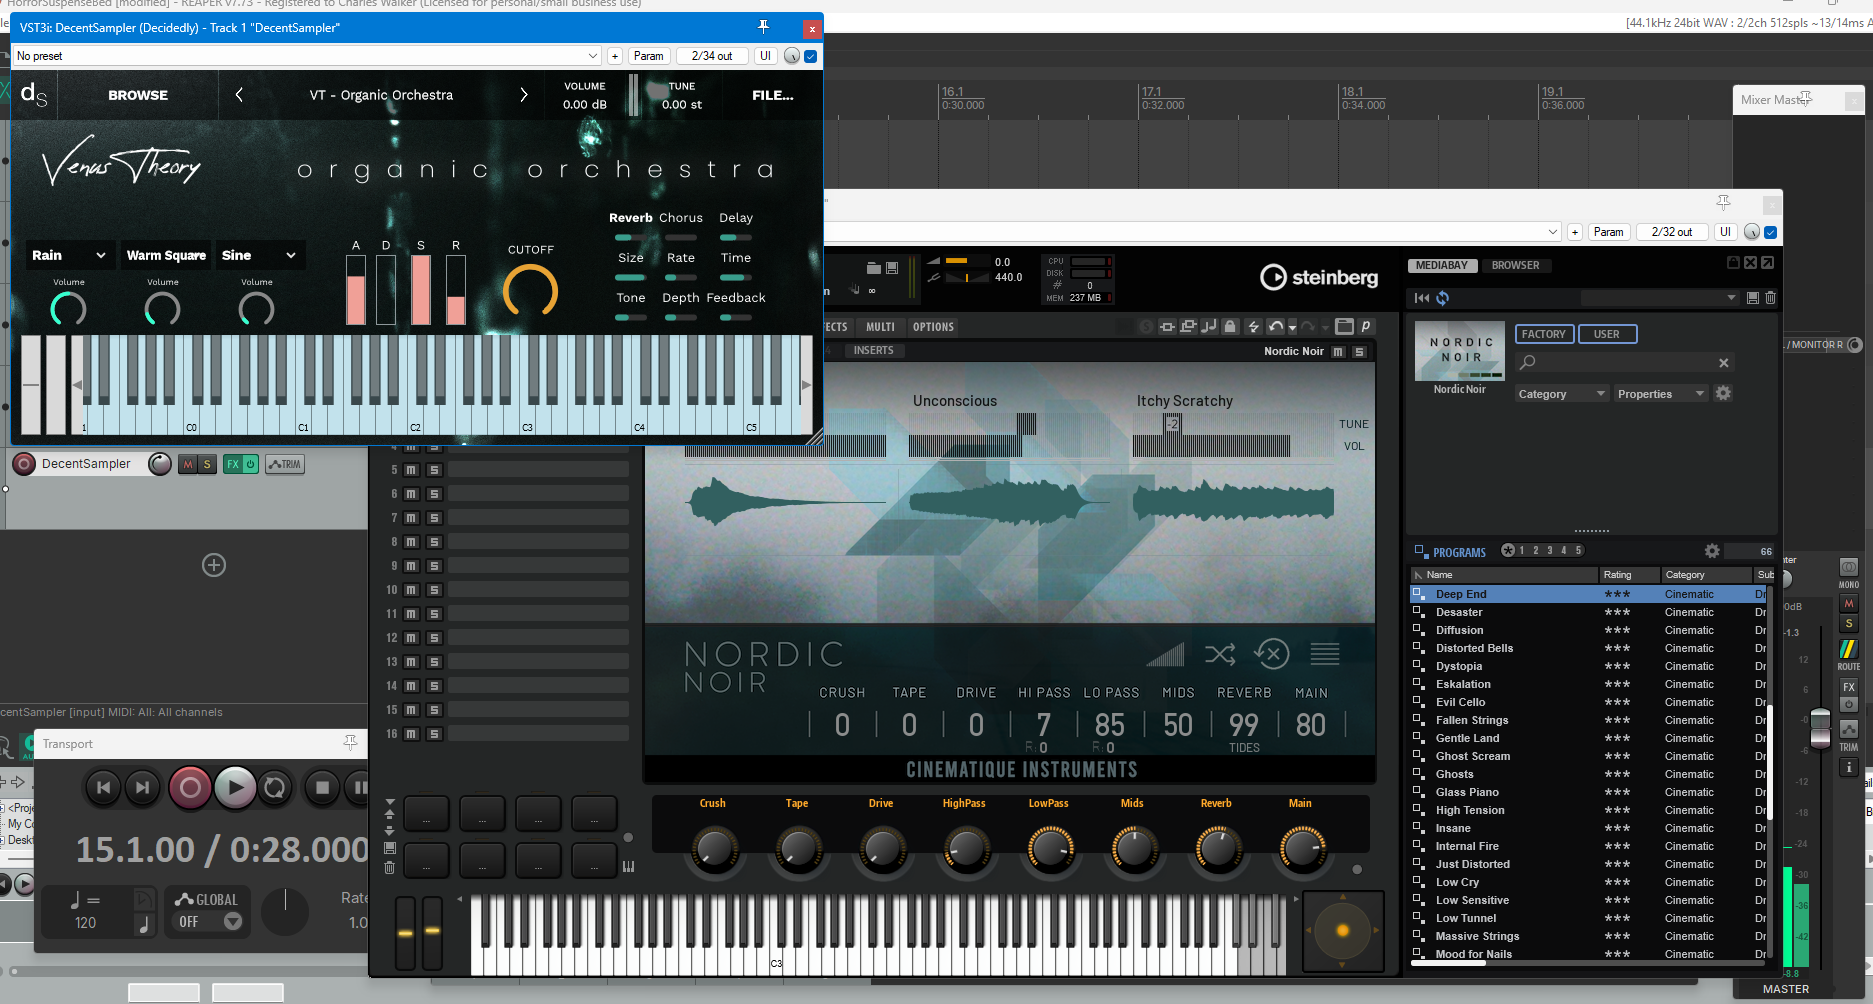Image resolution: width=1873 pixels, height=1004 pixels.
Task: Toggle DecentSampler plugin bypass checkbox
Action: point(810,56)
